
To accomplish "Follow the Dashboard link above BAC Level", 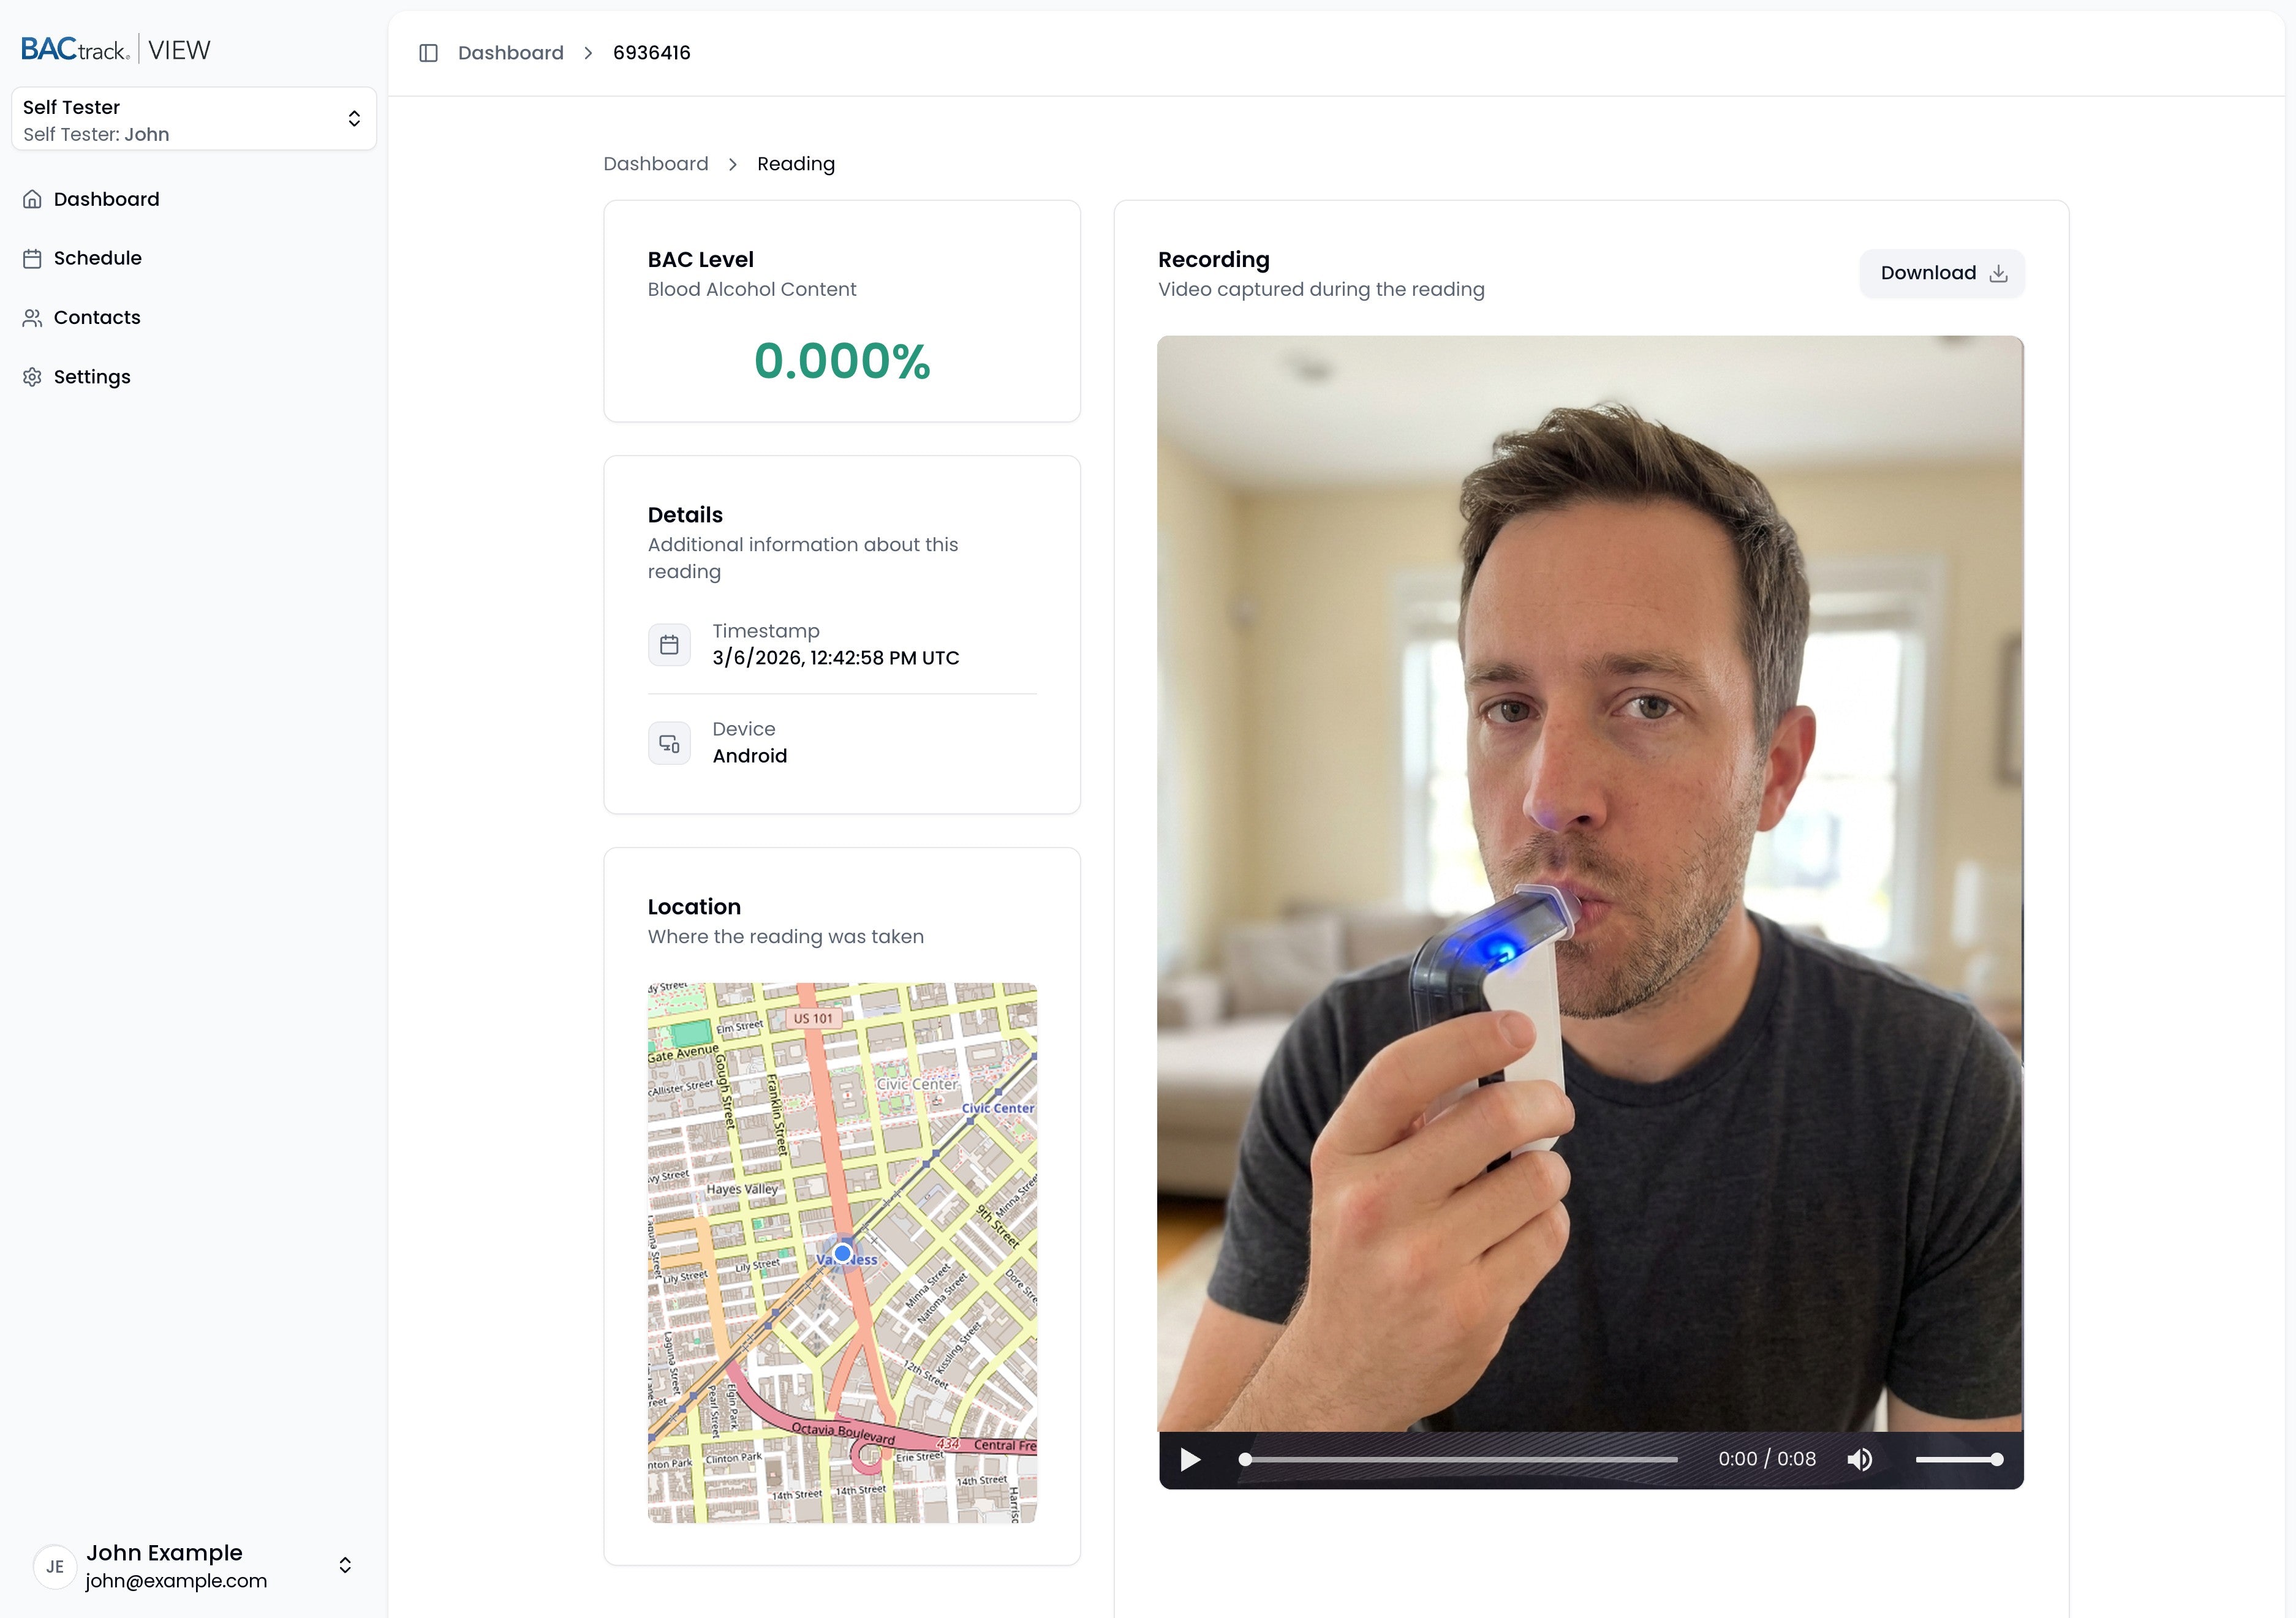I will pyautogui.click(x=656, y=164).
